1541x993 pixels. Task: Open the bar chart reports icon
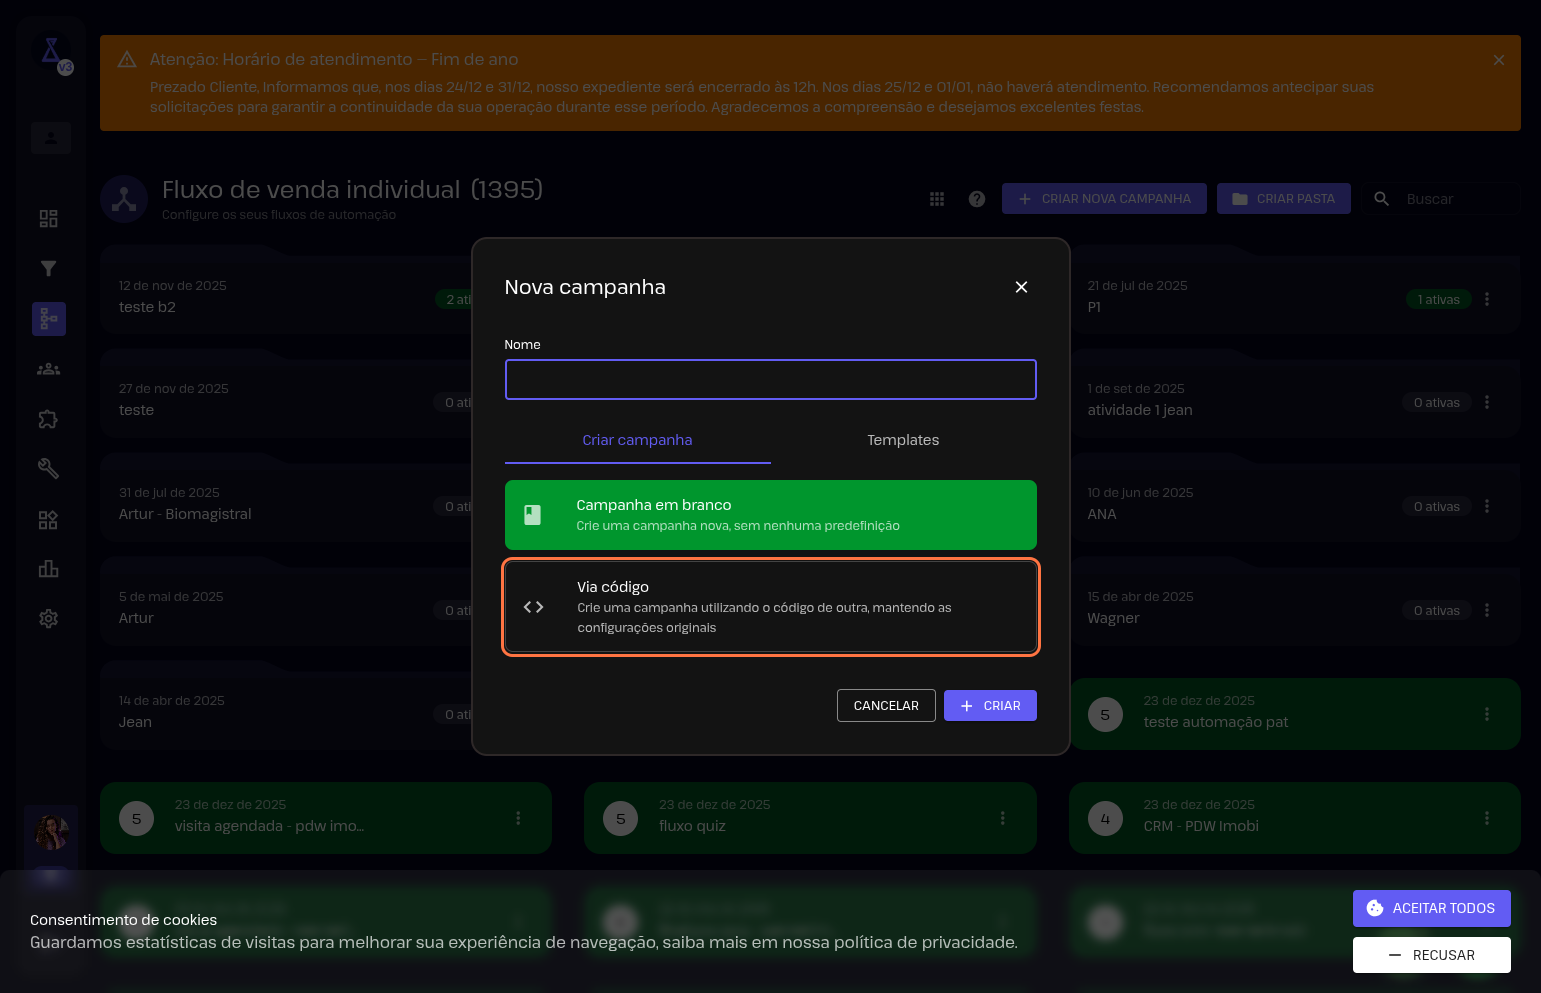(x=48, y=569)
